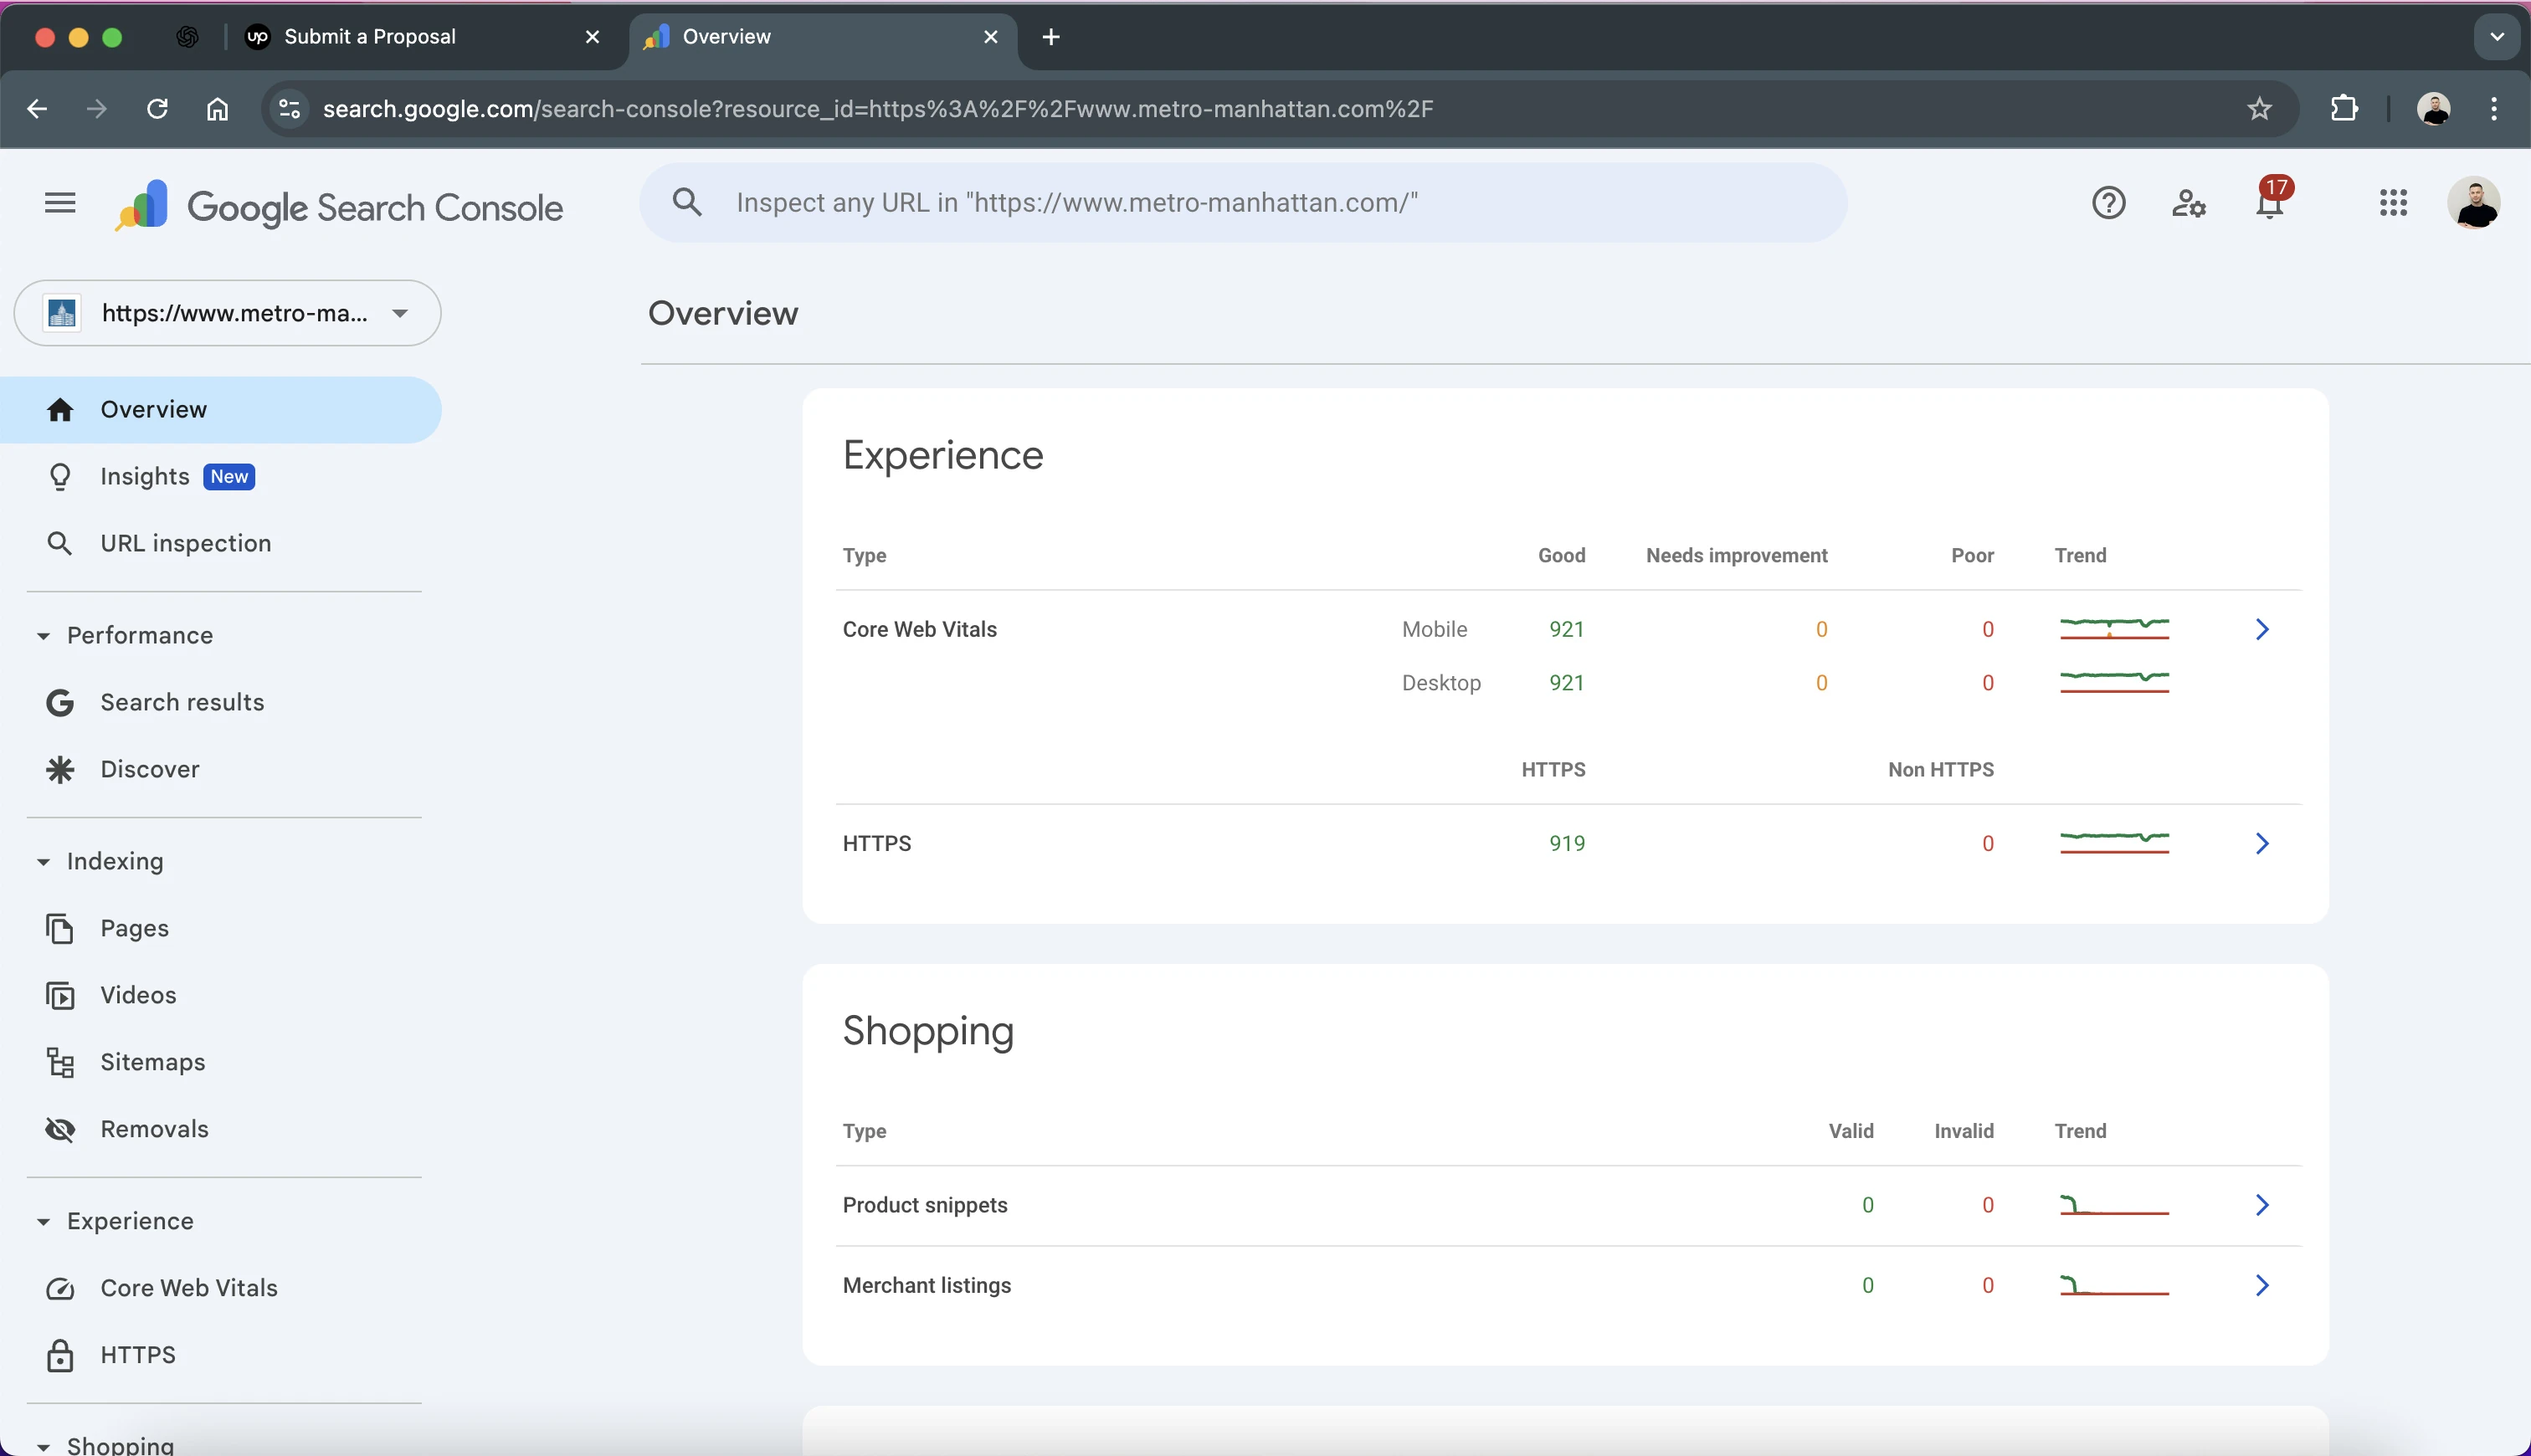Open Search Console user settings icon
2531x1456 pixels.
click(2188, 203)
